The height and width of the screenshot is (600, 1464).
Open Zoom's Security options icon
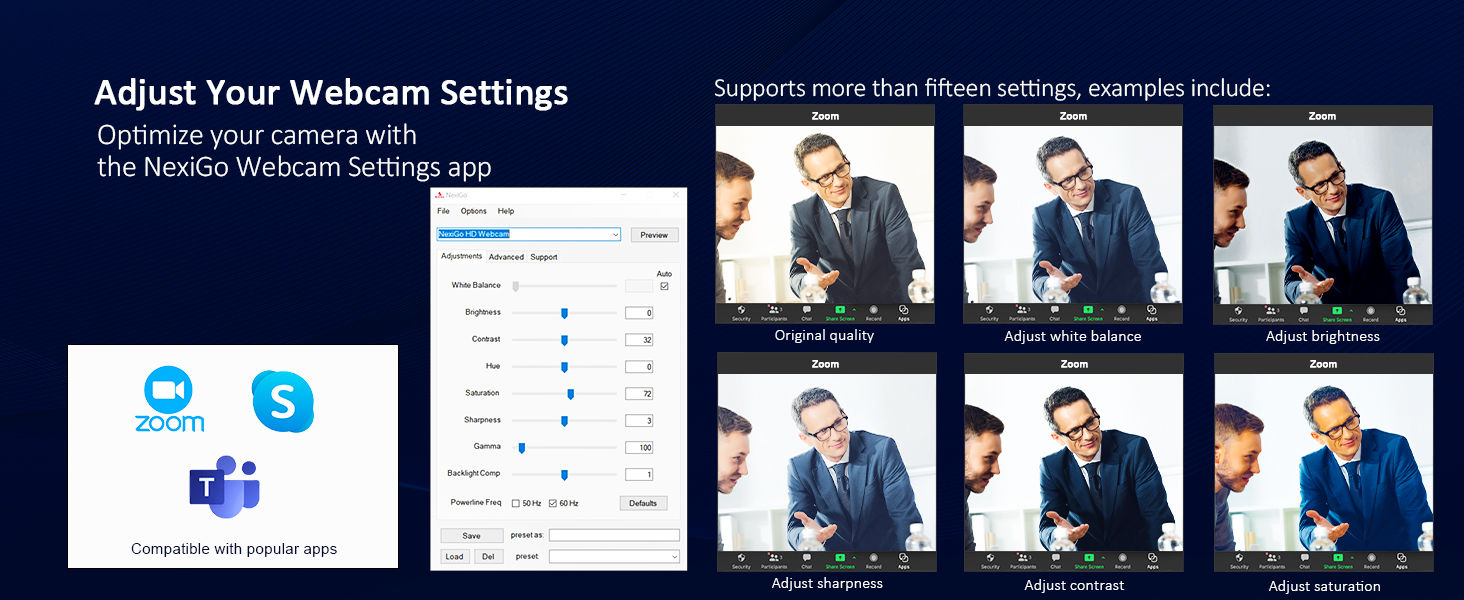click(x=740, y=309)
